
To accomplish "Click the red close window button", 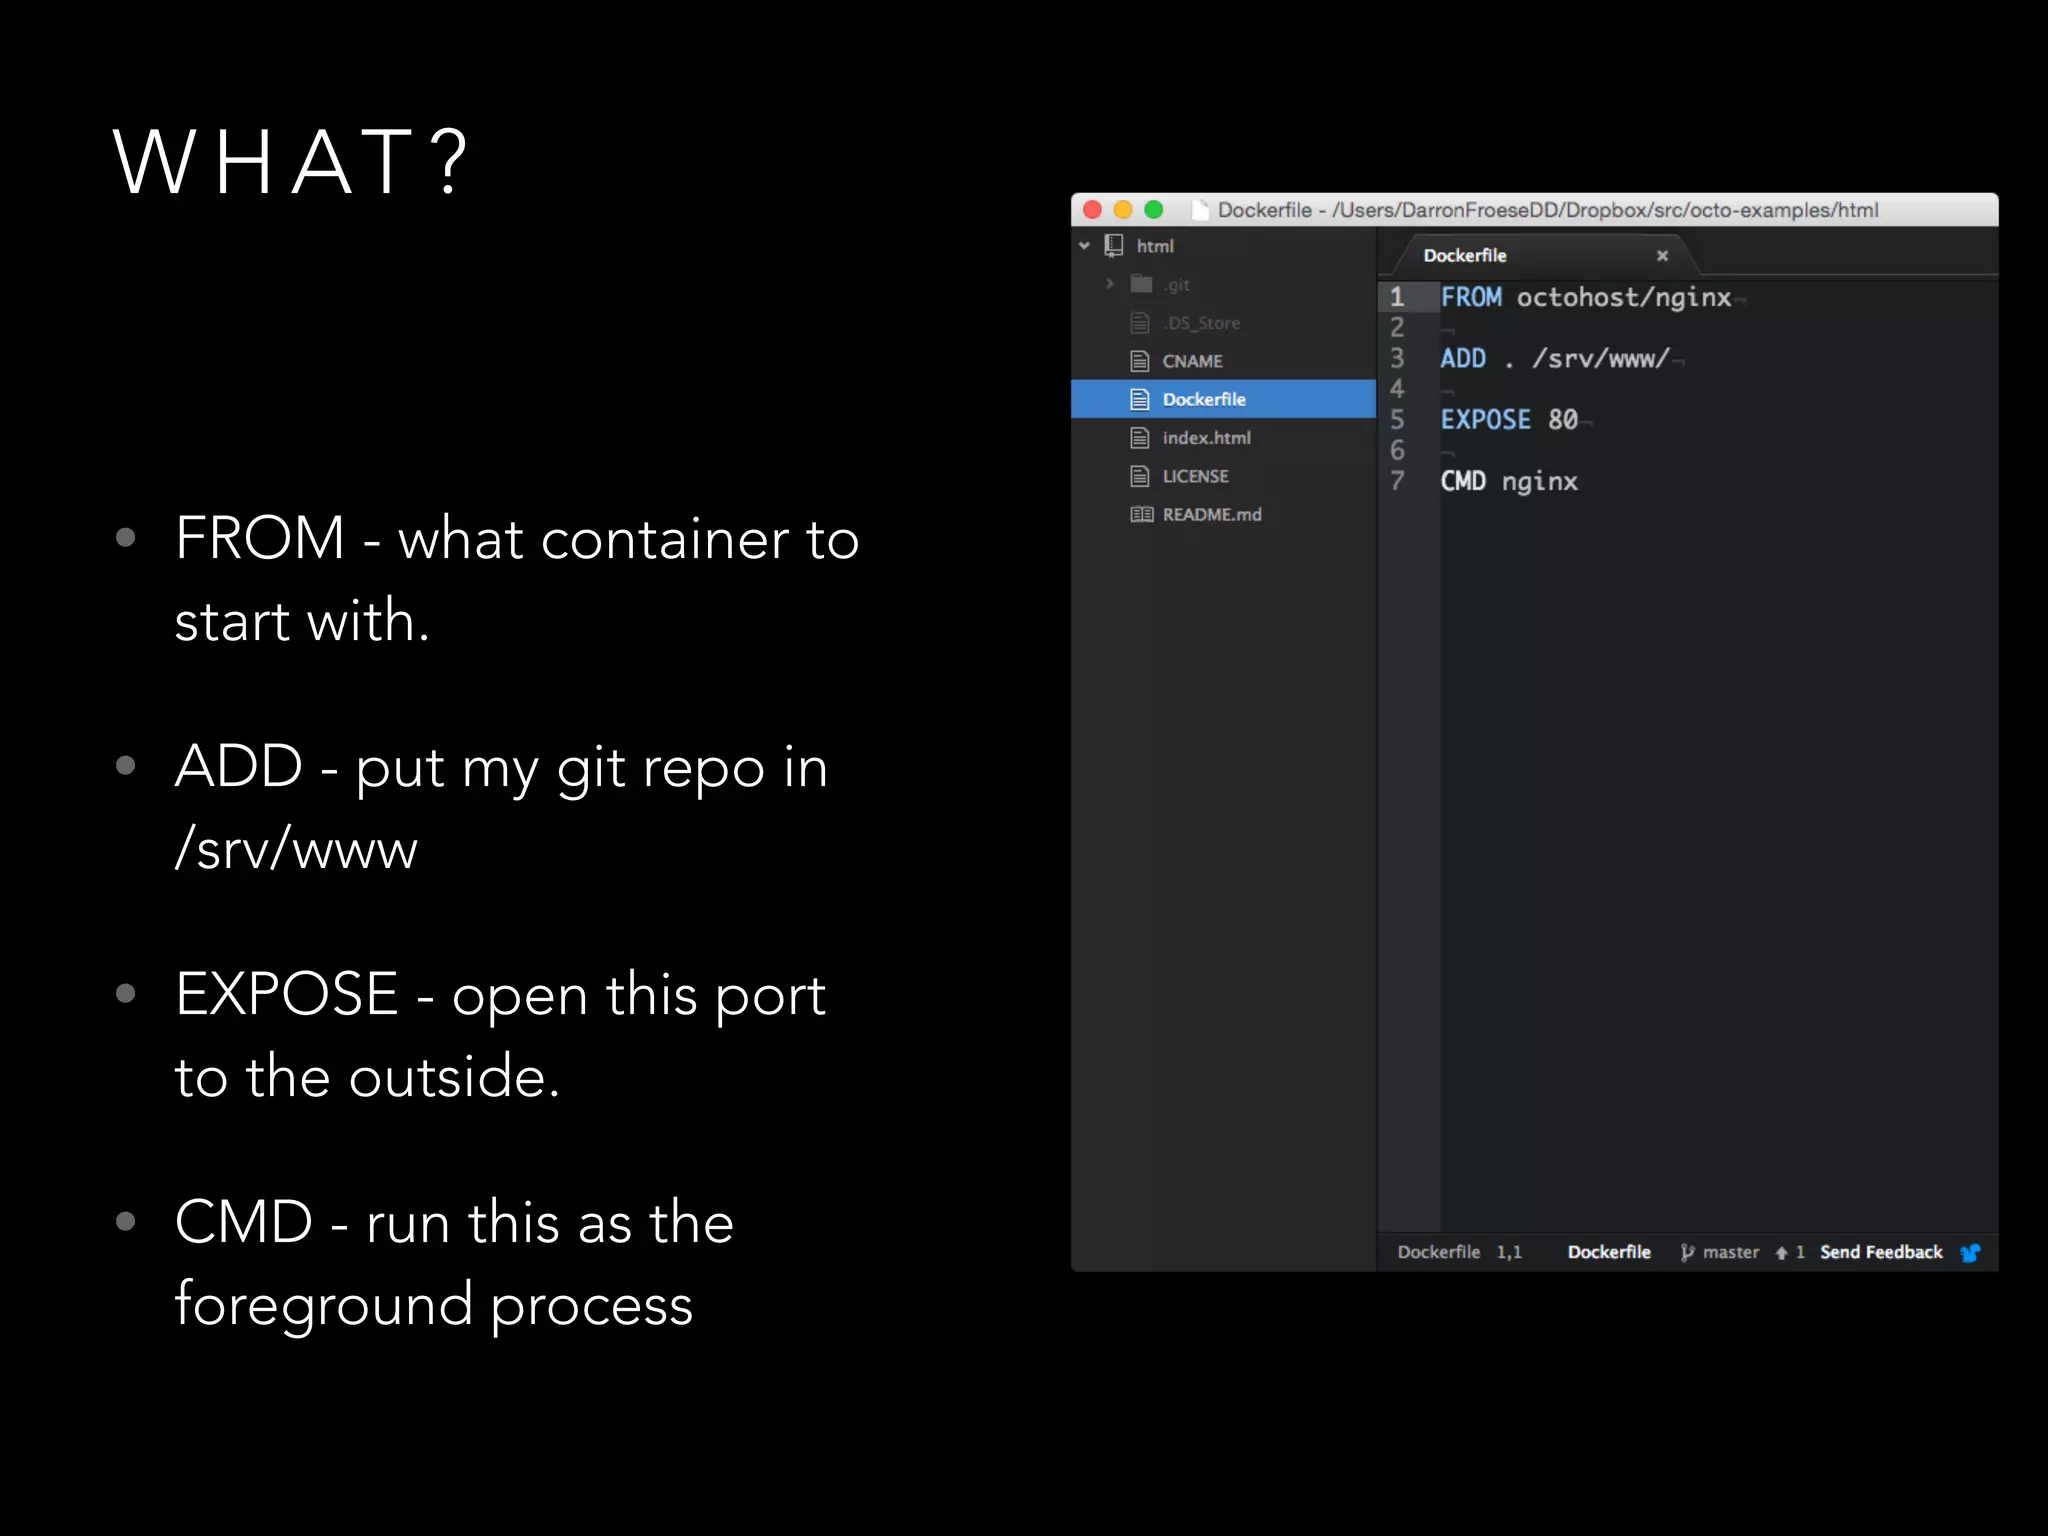I will [1092, 209].
